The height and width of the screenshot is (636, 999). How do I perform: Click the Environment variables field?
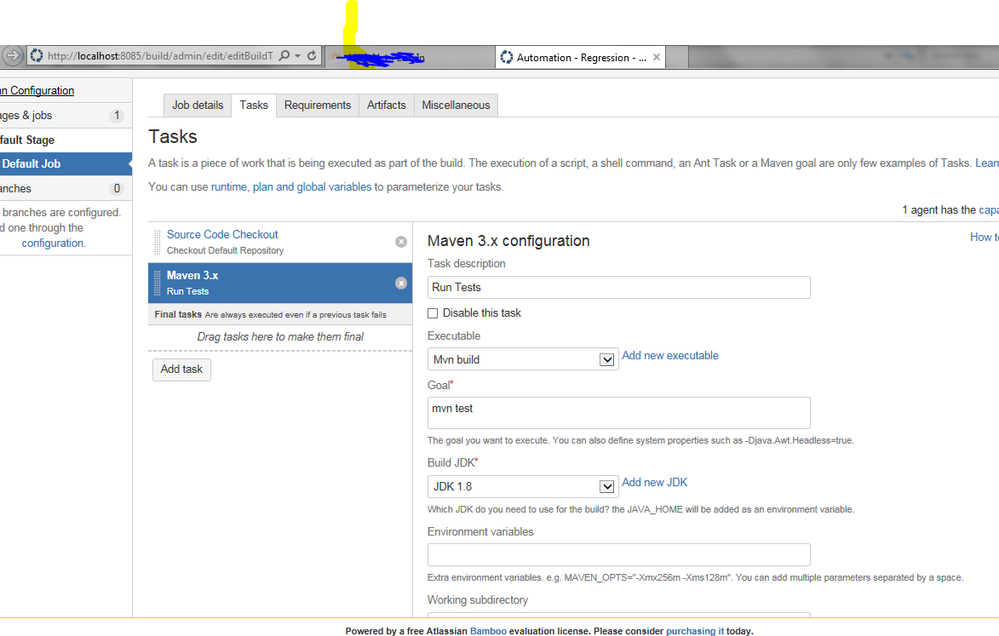click(619, 554)
